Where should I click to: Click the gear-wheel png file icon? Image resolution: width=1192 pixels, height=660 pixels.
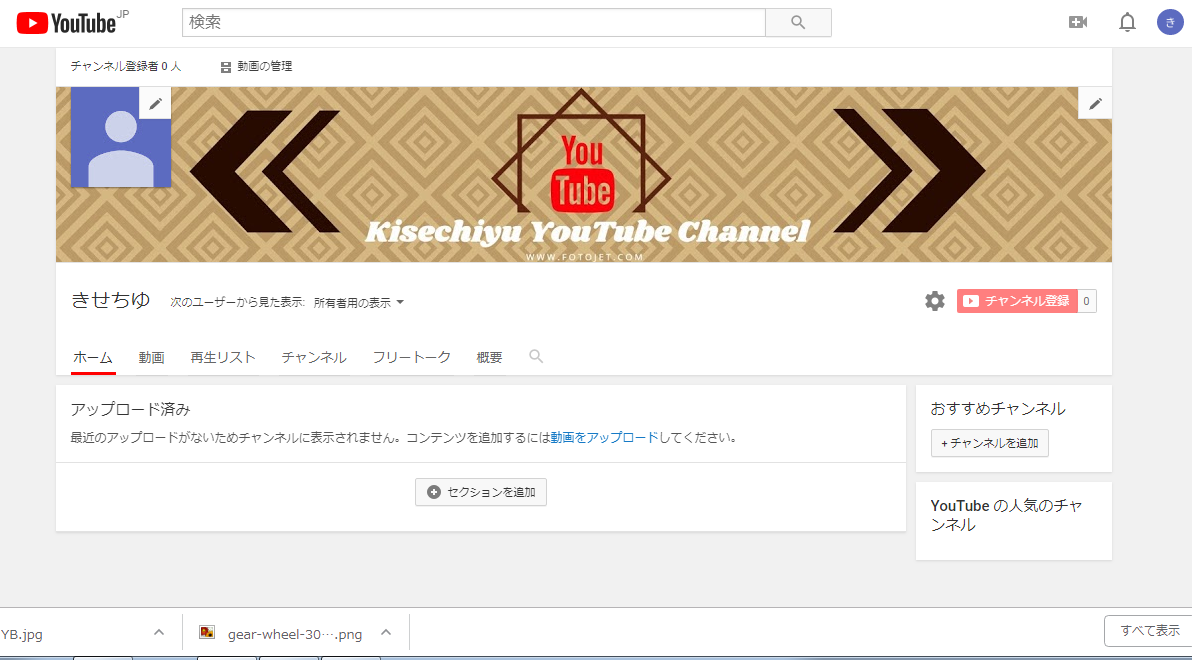pyautogui.click(x=207, y=633)
